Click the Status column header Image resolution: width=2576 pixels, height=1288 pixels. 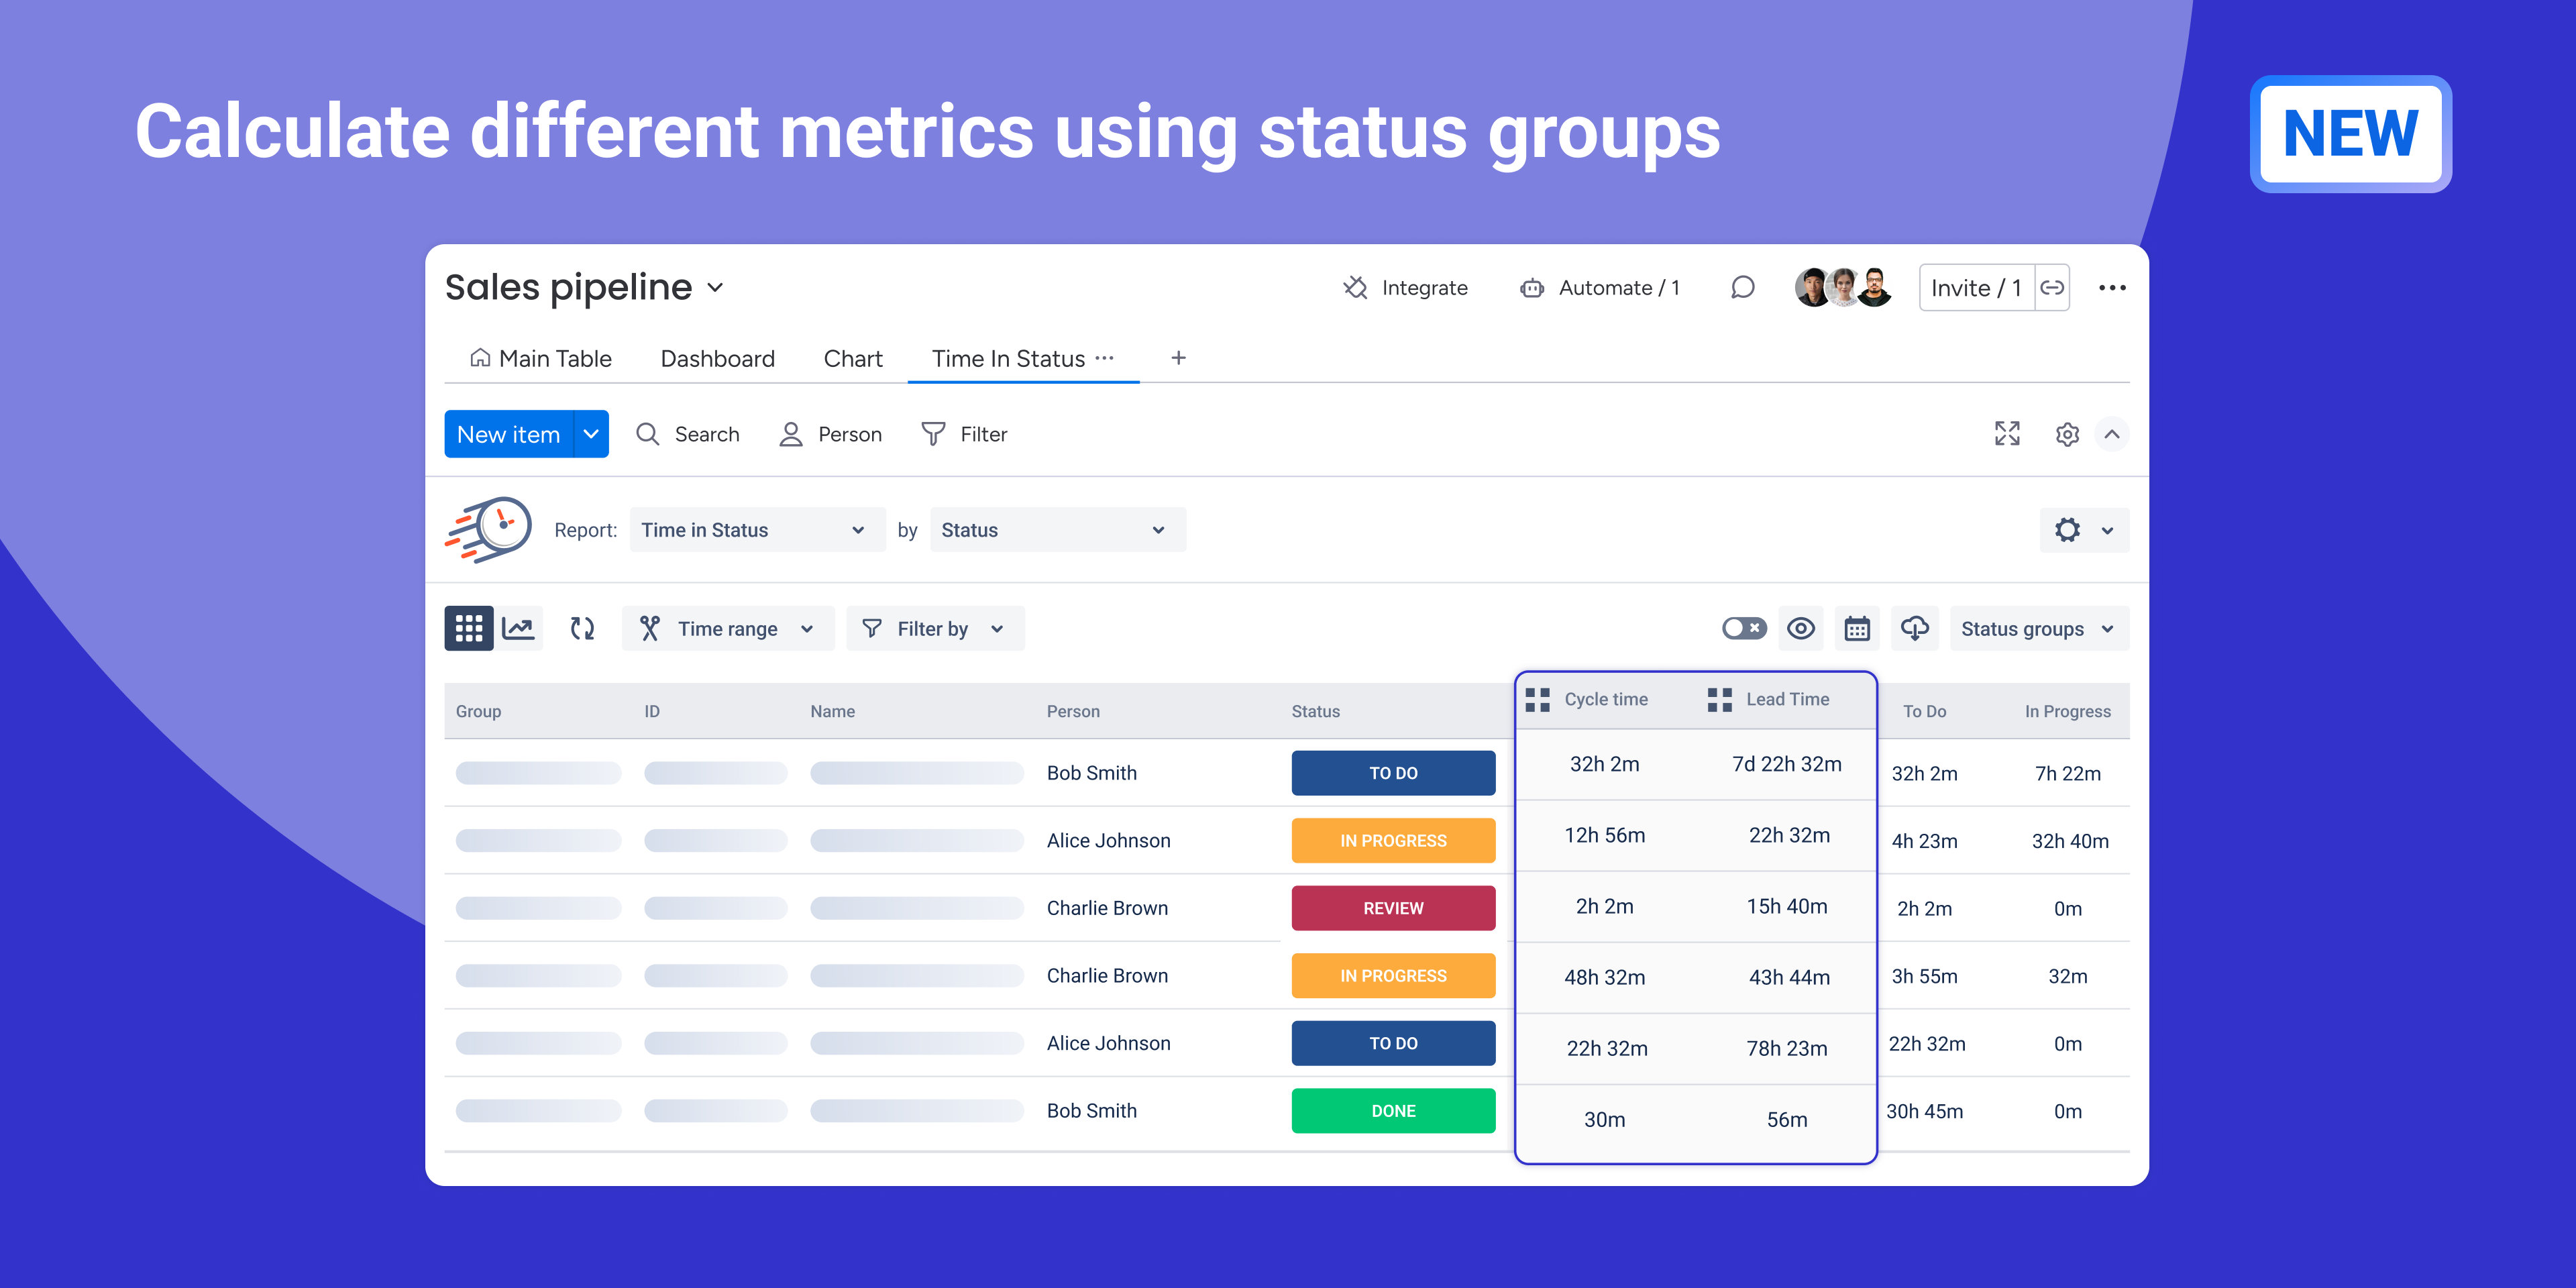1315,711
